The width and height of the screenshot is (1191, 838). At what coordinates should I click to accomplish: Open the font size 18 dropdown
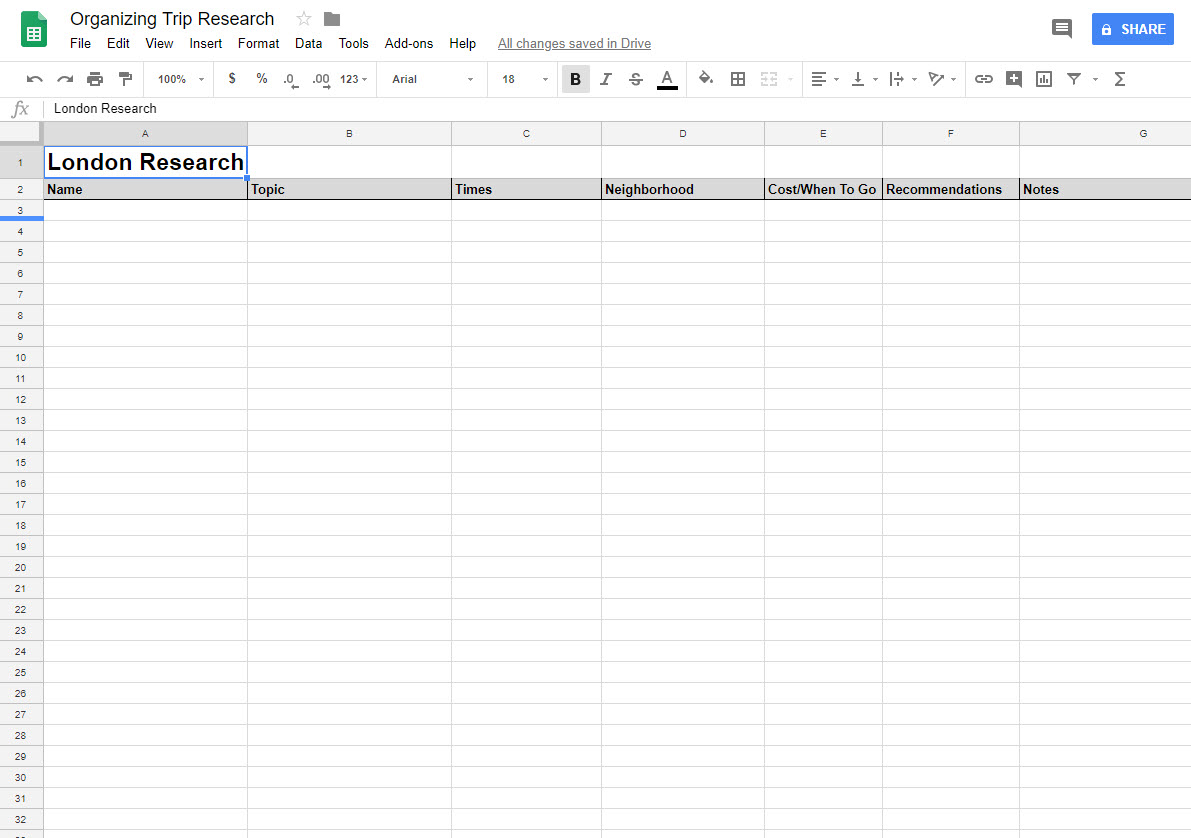pyautogui.click(x=524, y=79)
